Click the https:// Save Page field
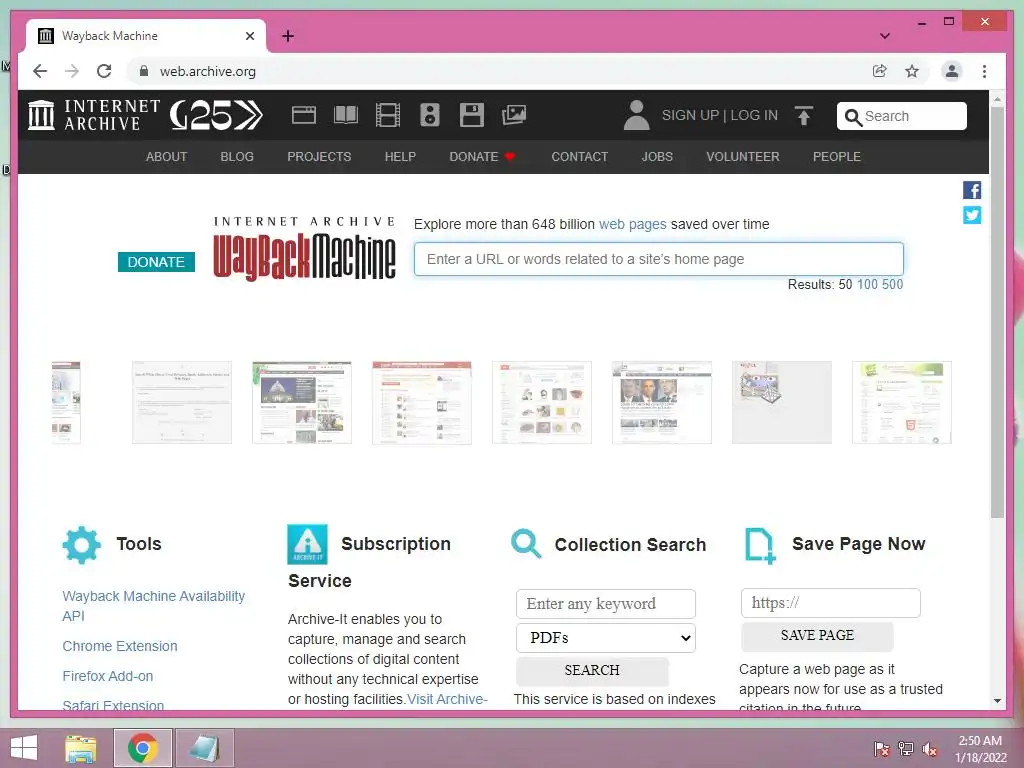The image size is (1024, 768). point(831,603)
